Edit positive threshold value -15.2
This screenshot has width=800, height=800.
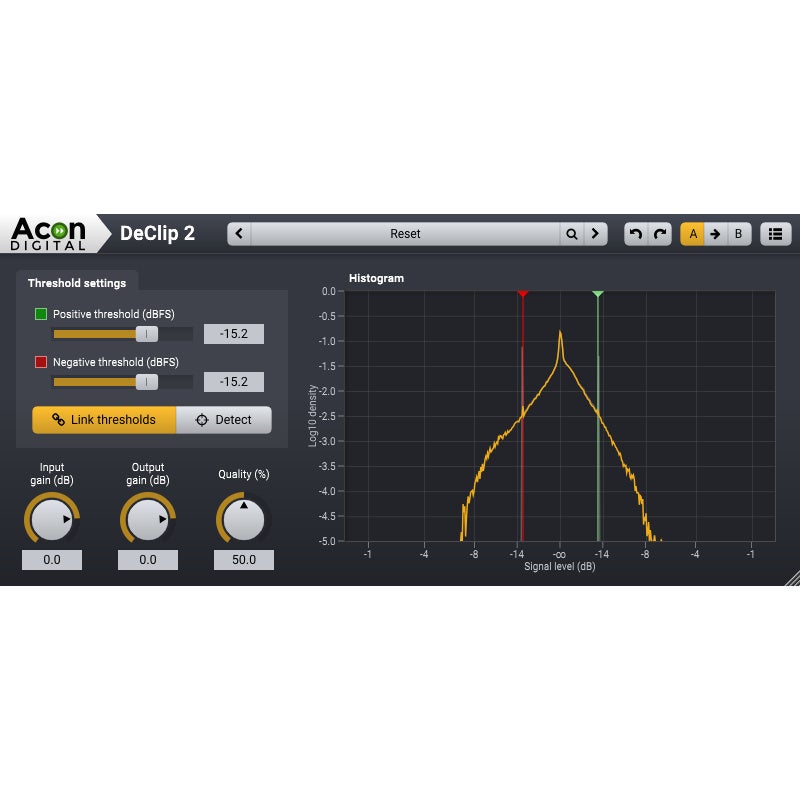(x=234, y=334)
